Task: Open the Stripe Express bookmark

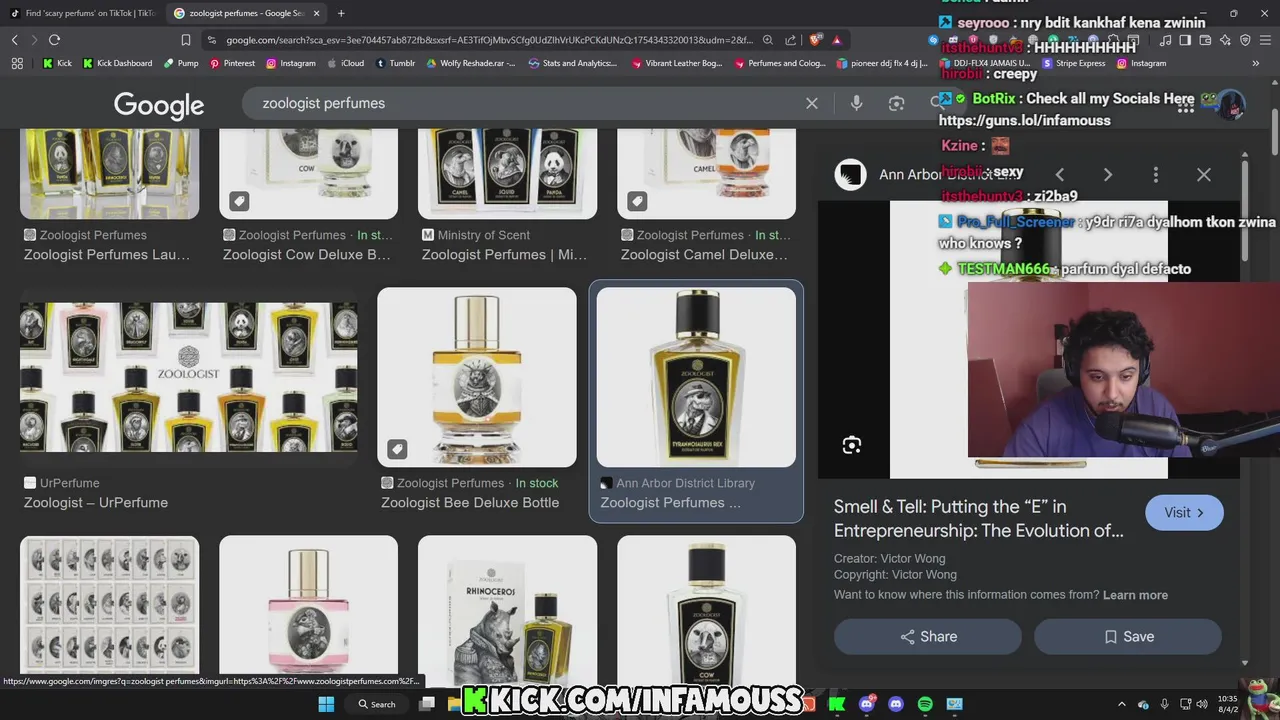Action: point(1074,63)
